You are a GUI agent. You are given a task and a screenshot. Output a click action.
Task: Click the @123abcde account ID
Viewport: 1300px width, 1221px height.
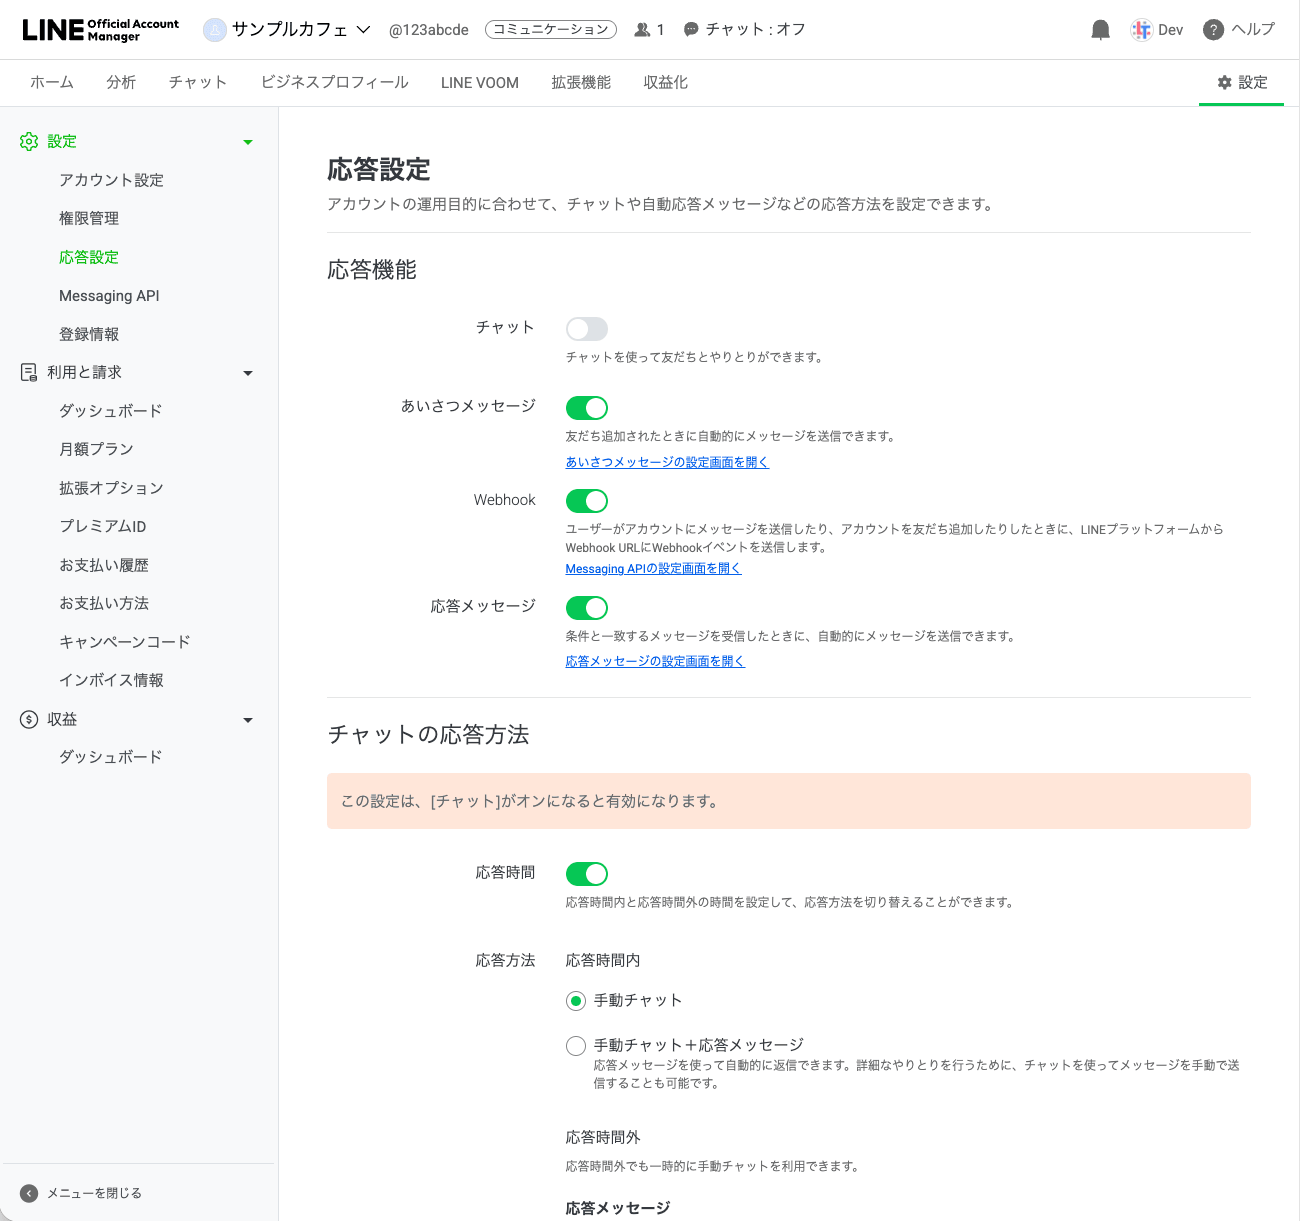click(x=429, y=30)
